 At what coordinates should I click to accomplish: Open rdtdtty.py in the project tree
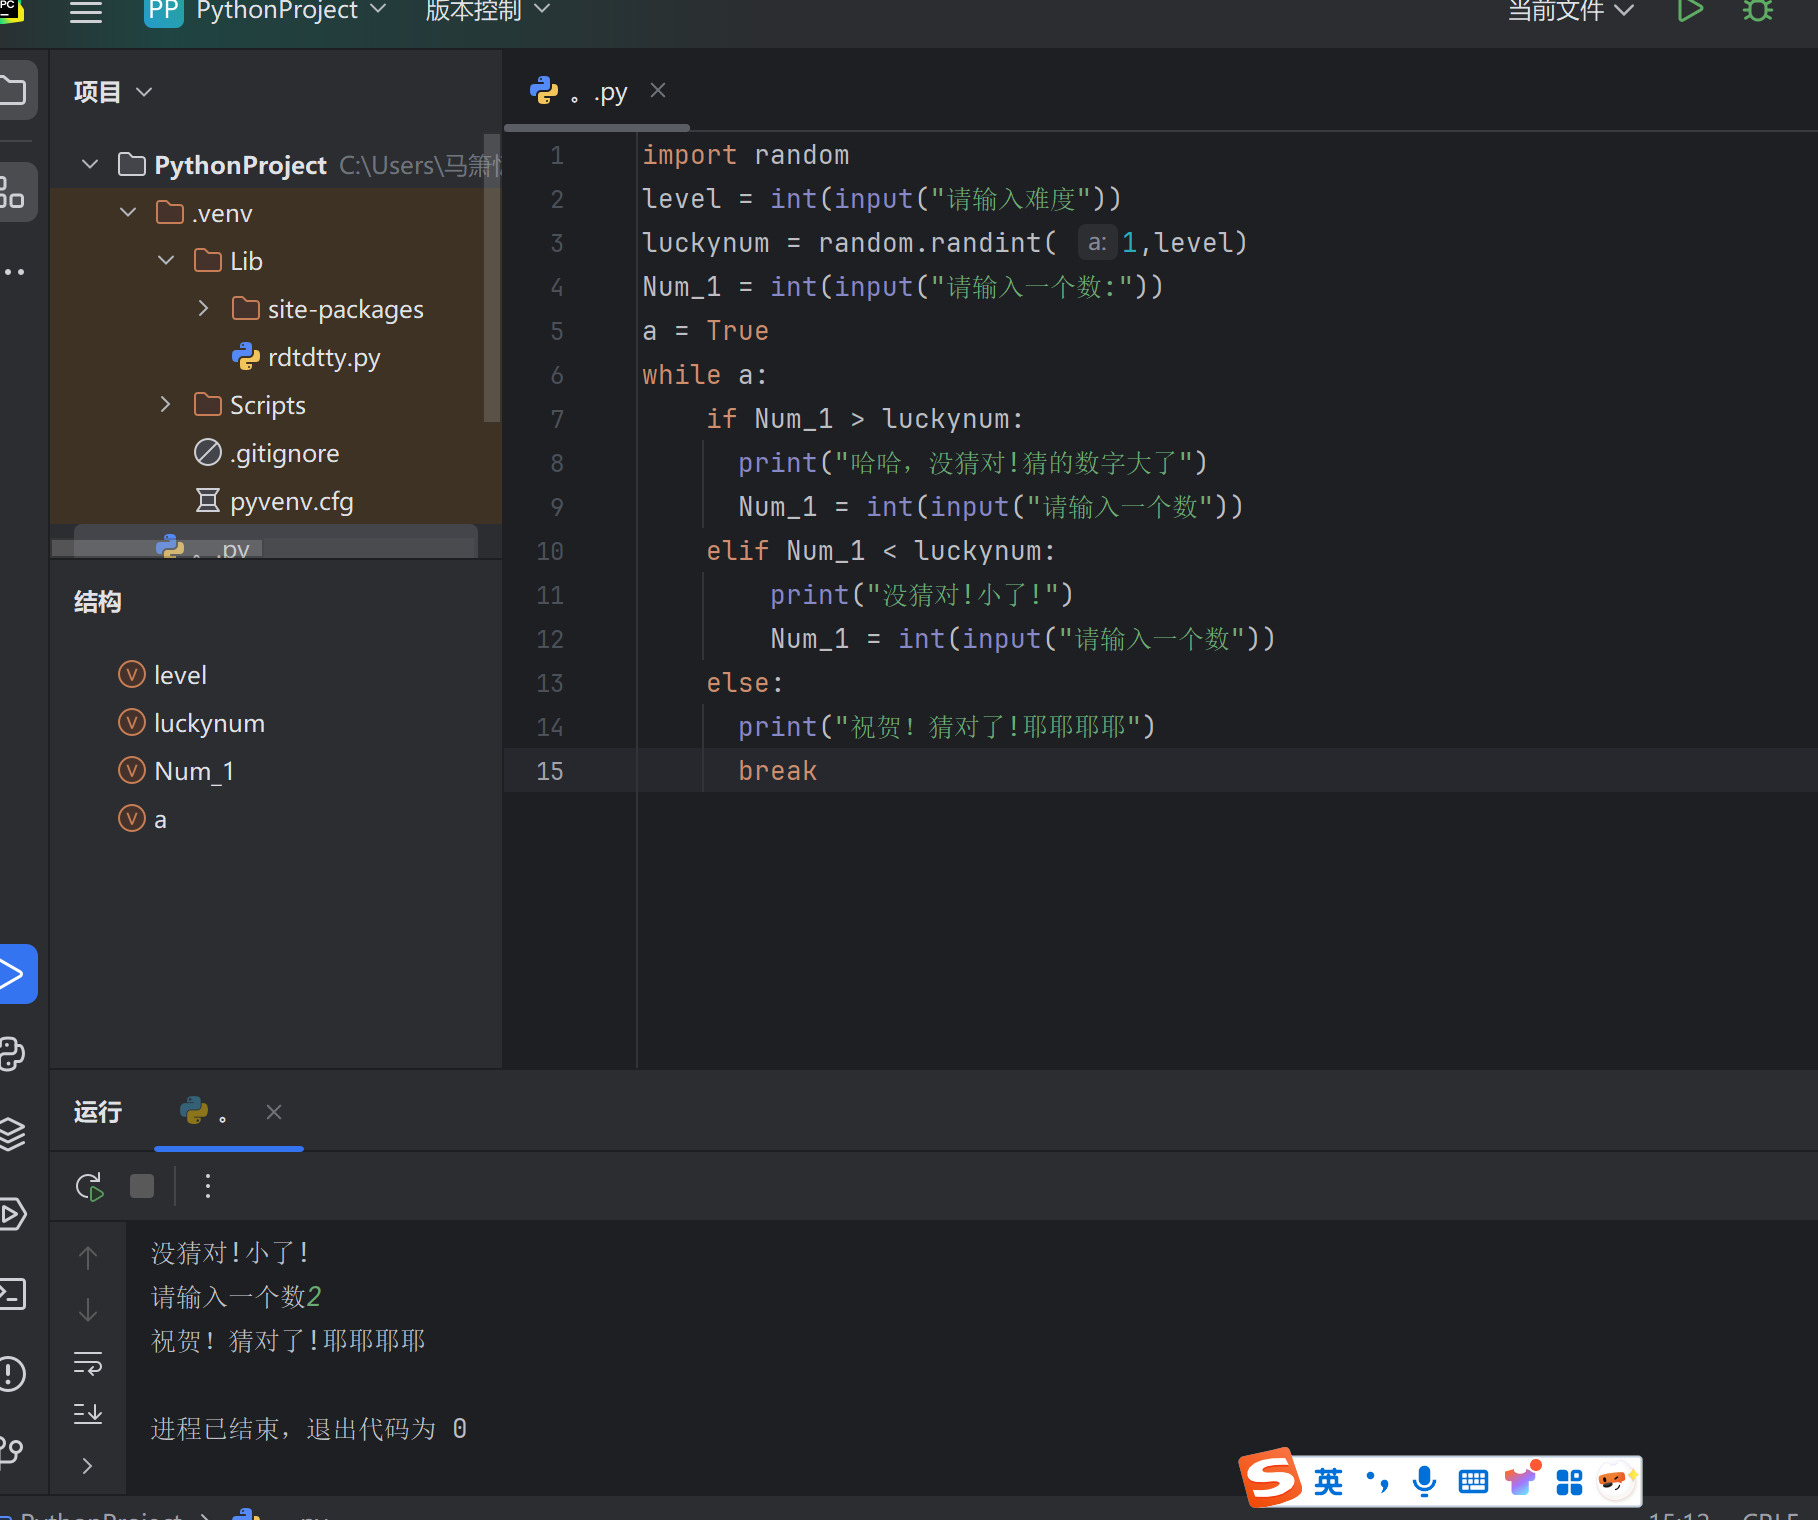[x=323, y=357]
